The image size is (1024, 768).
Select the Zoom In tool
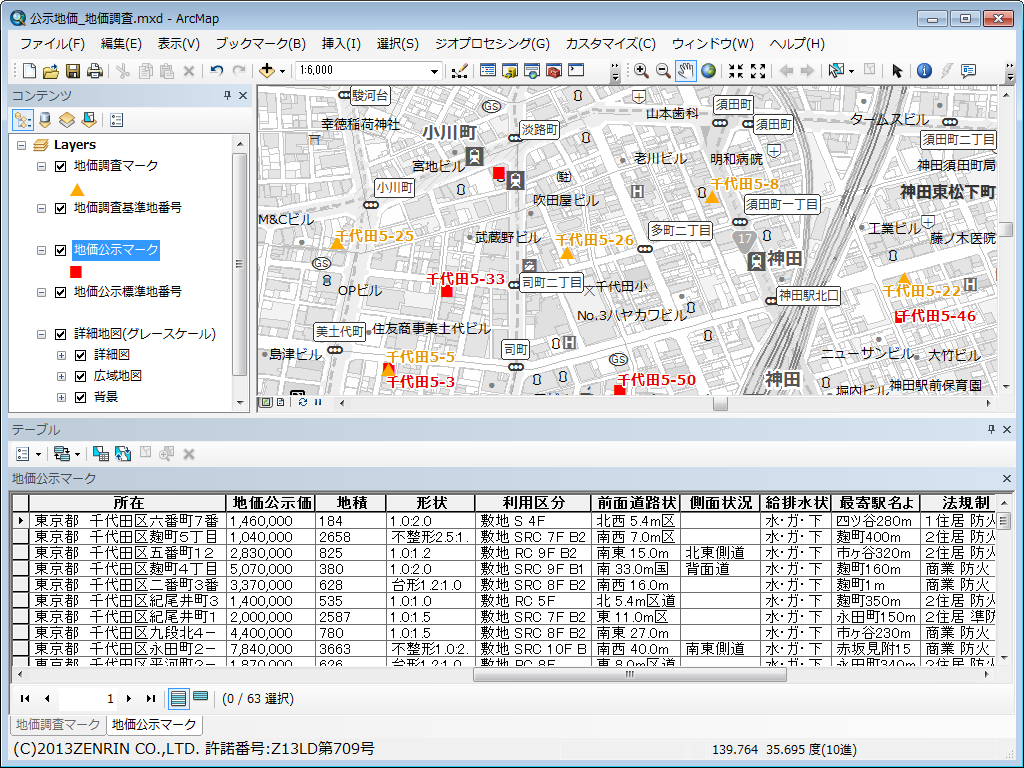(641, 71)
